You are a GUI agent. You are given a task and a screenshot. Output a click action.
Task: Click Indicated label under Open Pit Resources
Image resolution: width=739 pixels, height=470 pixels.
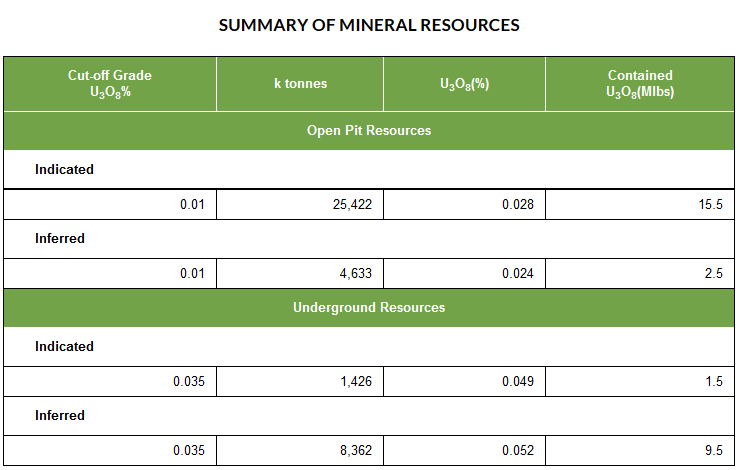click(65, 170)
